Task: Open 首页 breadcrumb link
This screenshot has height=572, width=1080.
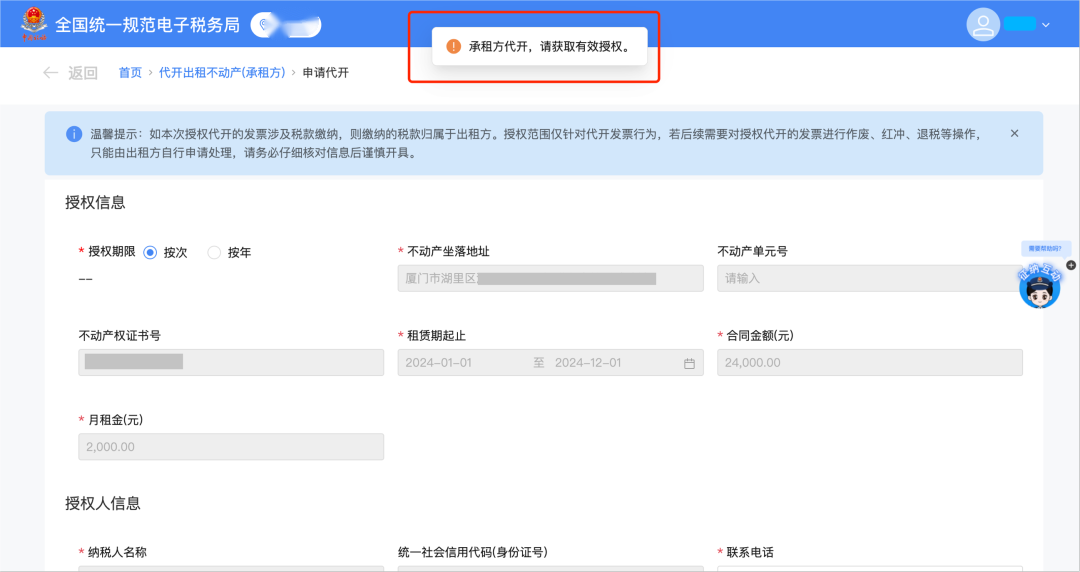Action: click(130, 72)
